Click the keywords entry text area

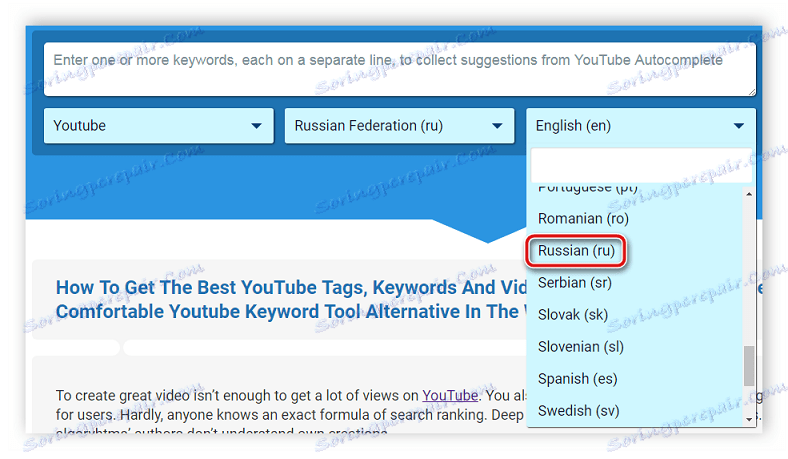[x=400, y=69]
